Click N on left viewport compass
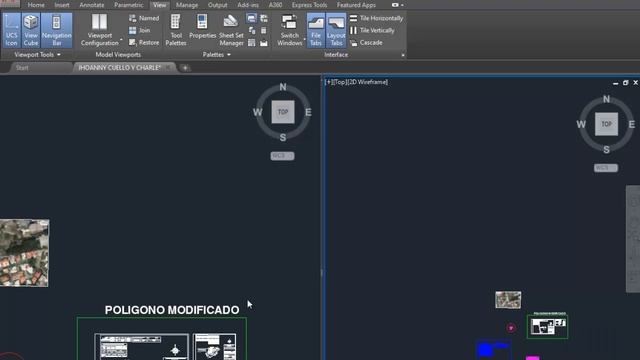 [283, 87]
